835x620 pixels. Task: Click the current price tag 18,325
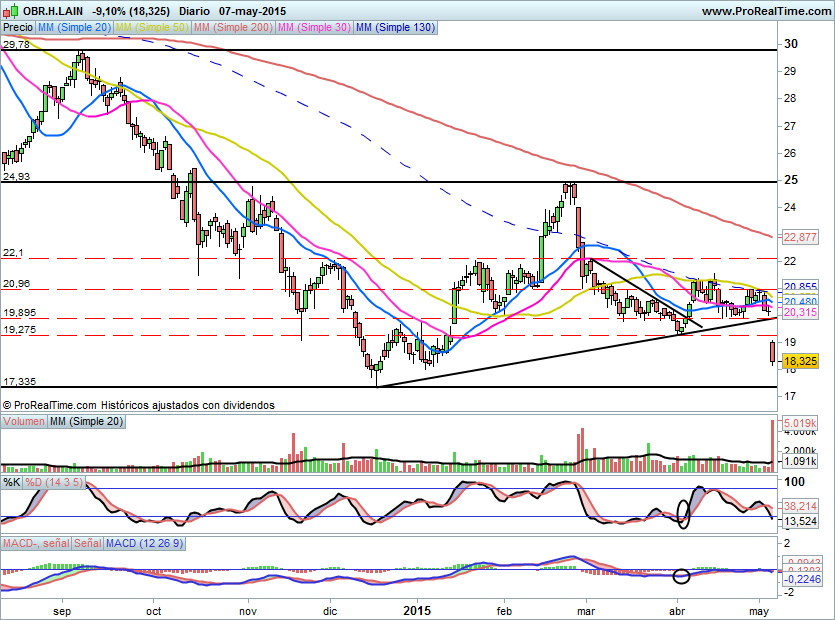click(802, 360)
